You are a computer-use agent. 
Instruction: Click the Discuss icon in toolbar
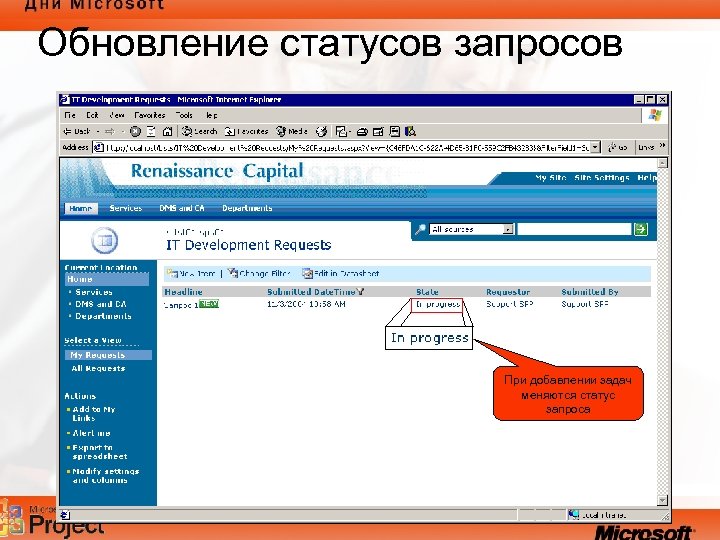coord(394,132)
